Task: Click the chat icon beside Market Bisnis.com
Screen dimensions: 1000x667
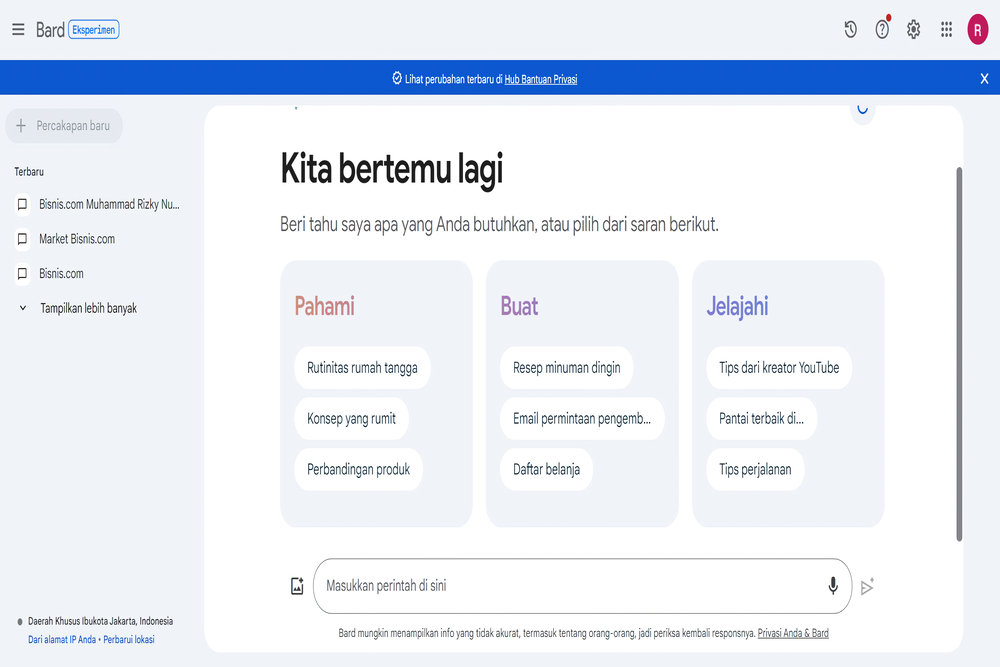Action: coord(22,239)
